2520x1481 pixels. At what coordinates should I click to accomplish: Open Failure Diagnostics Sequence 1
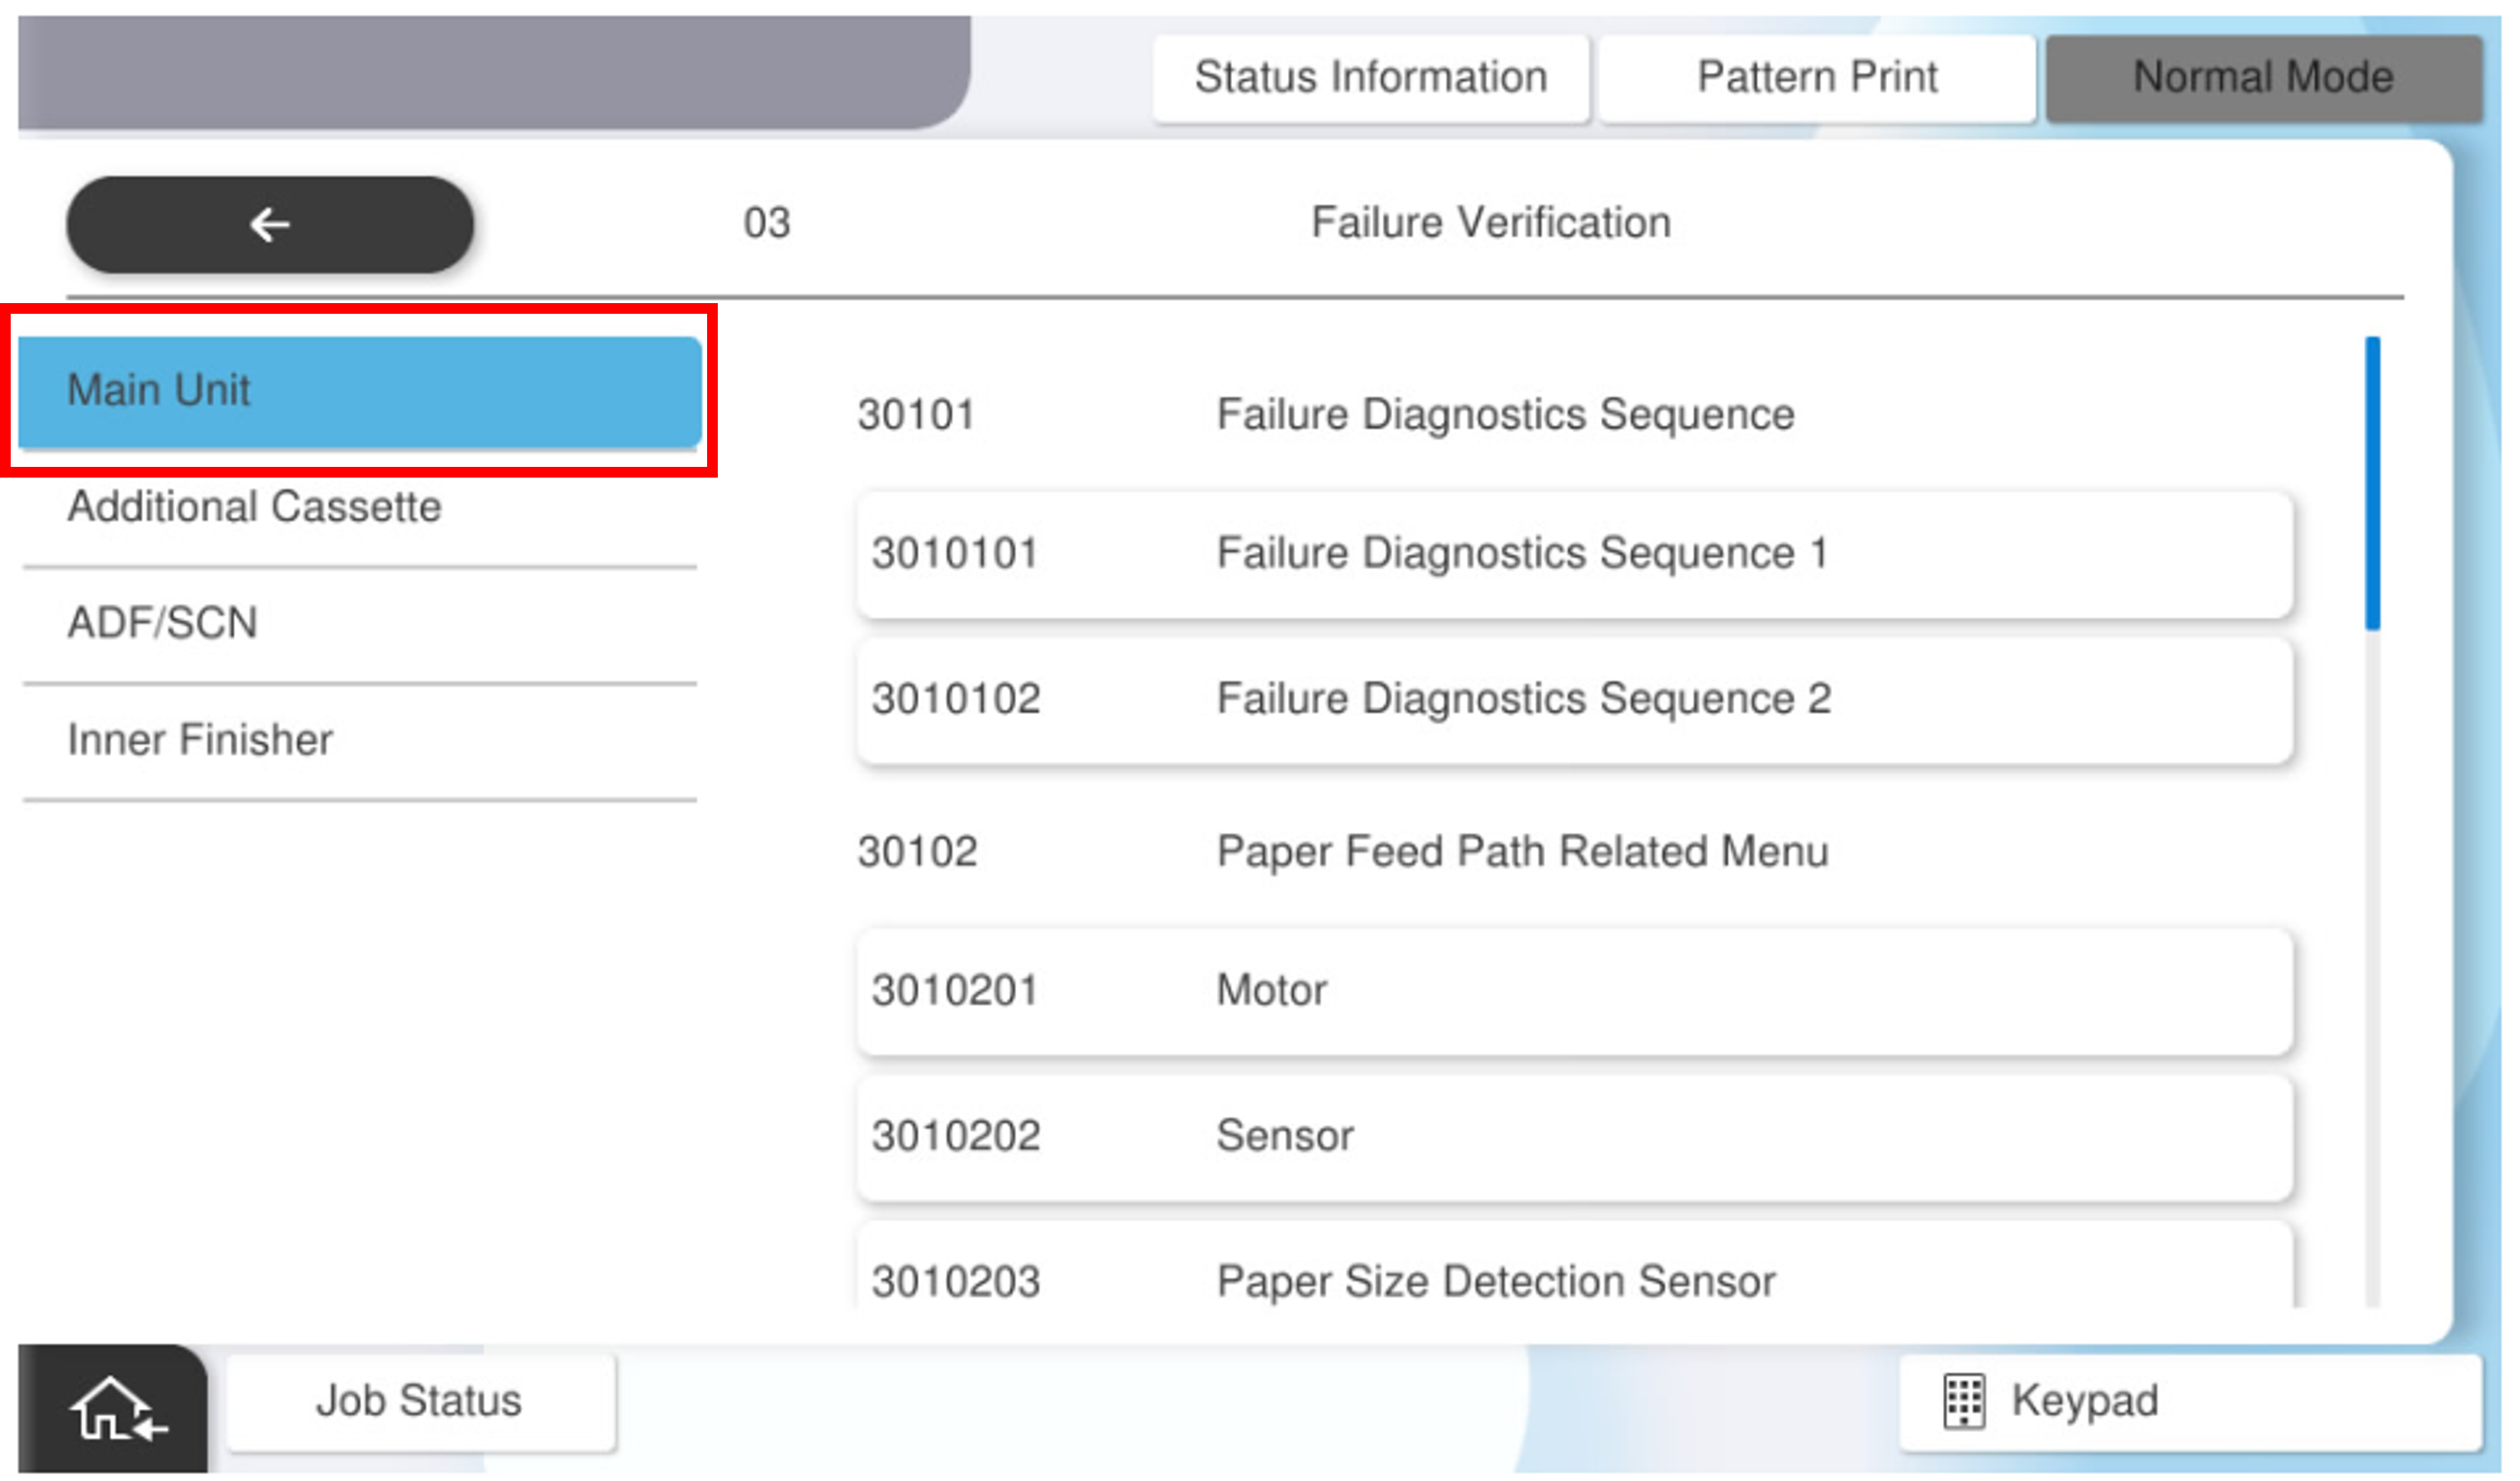point(1573,554)
